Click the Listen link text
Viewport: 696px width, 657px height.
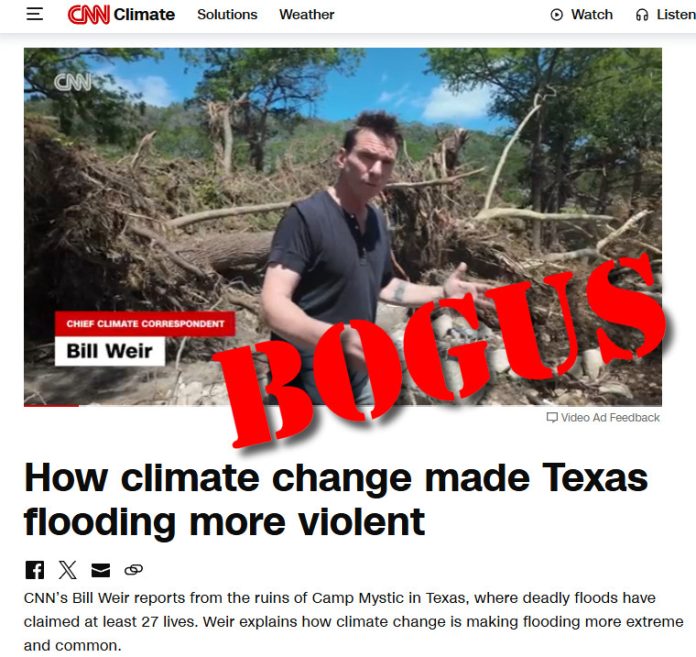tap(676, 15)
